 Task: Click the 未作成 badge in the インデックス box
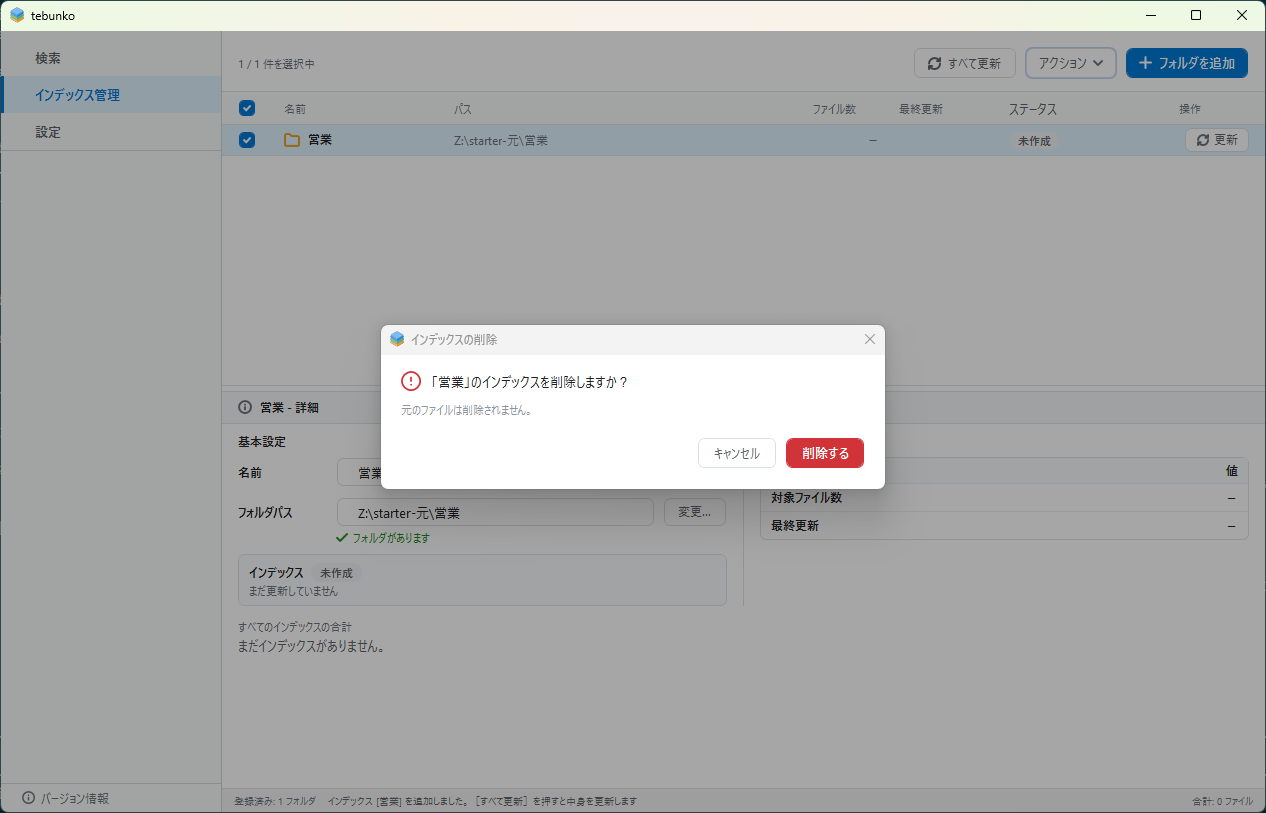[336, 573]
